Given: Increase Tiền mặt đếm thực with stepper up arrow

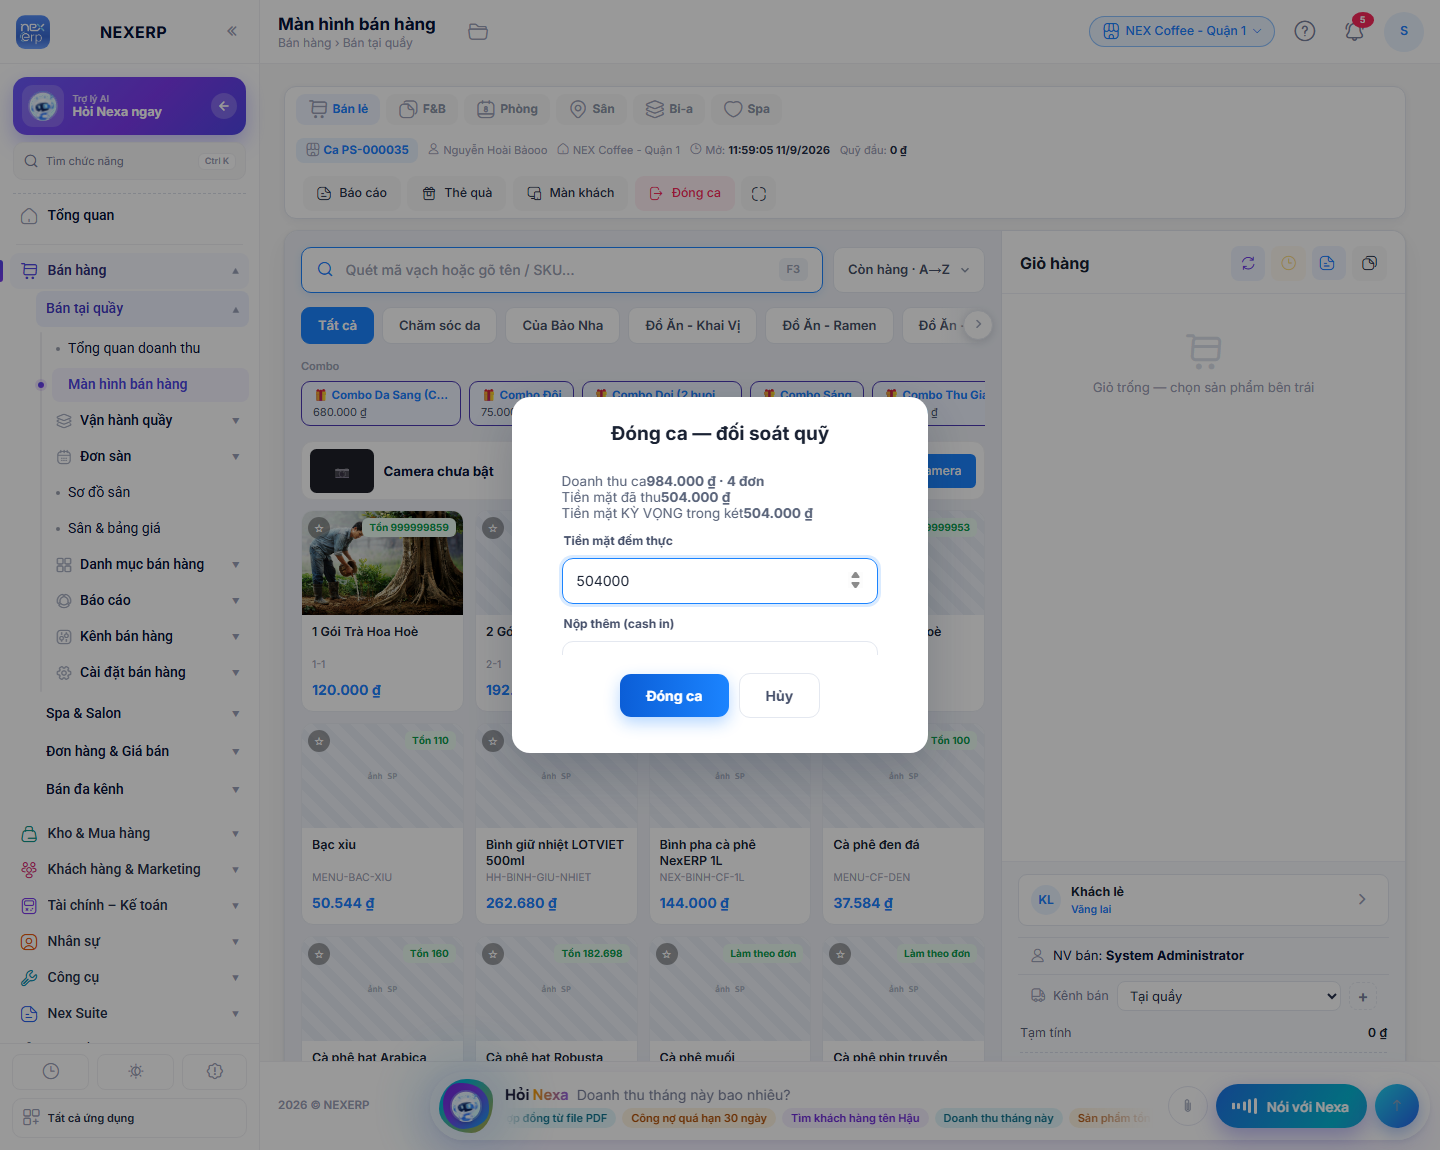Looking at the screenshot, I should 855,576.
